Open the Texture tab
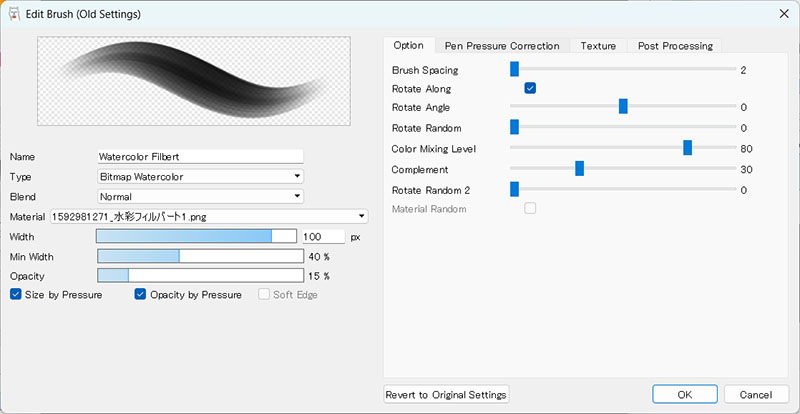Screen dimensions: 800x414 [x=598, y=46]
